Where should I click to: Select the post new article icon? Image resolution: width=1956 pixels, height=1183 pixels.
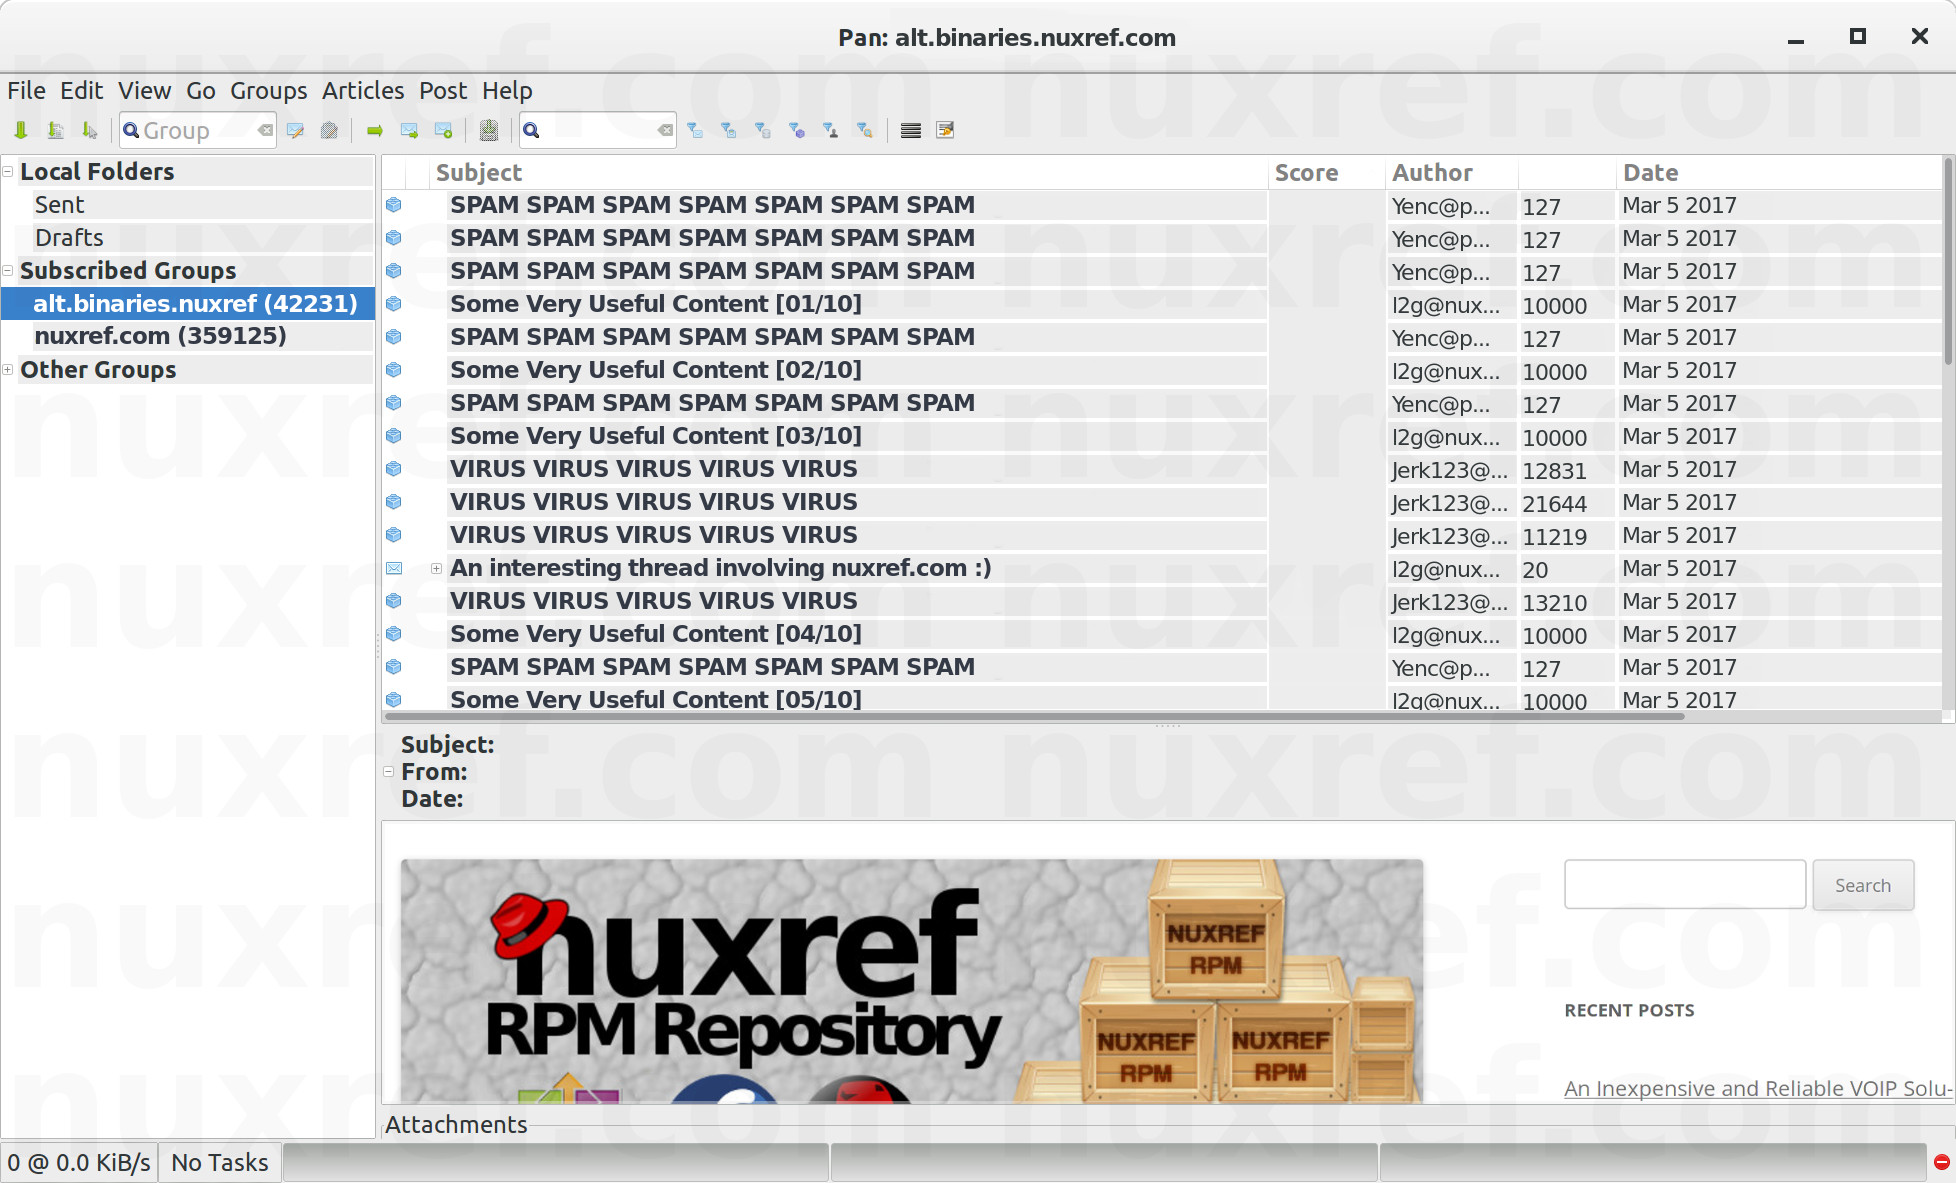tap(295, 130)
